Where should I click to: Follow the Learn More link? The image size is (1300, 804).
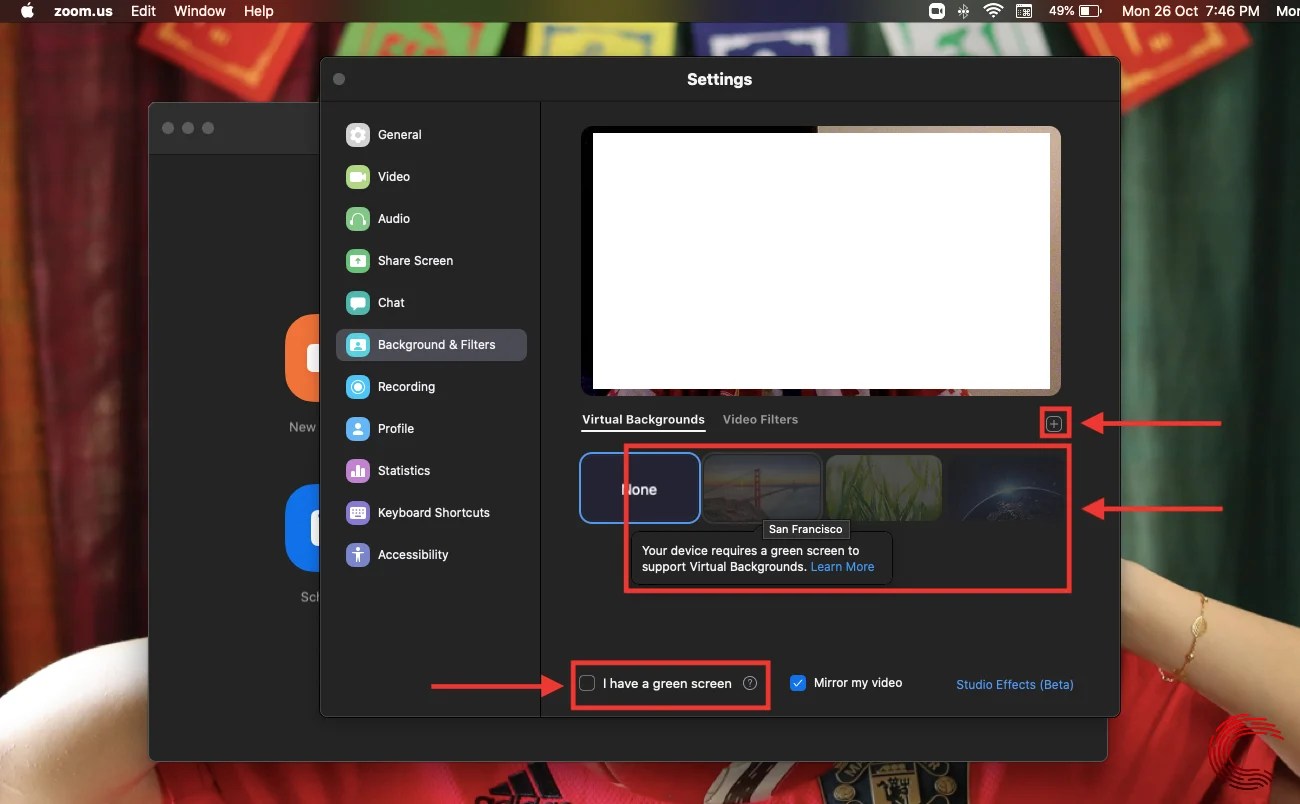click(842, 567)
